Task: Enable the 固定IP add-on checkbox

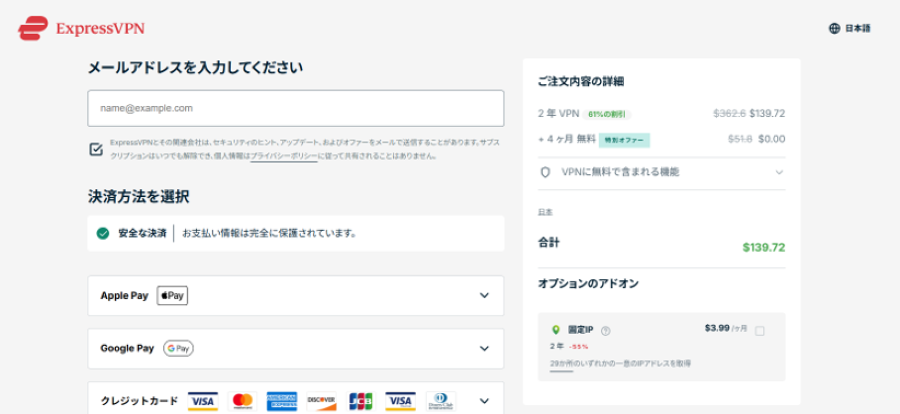Action: click(760, 331)
